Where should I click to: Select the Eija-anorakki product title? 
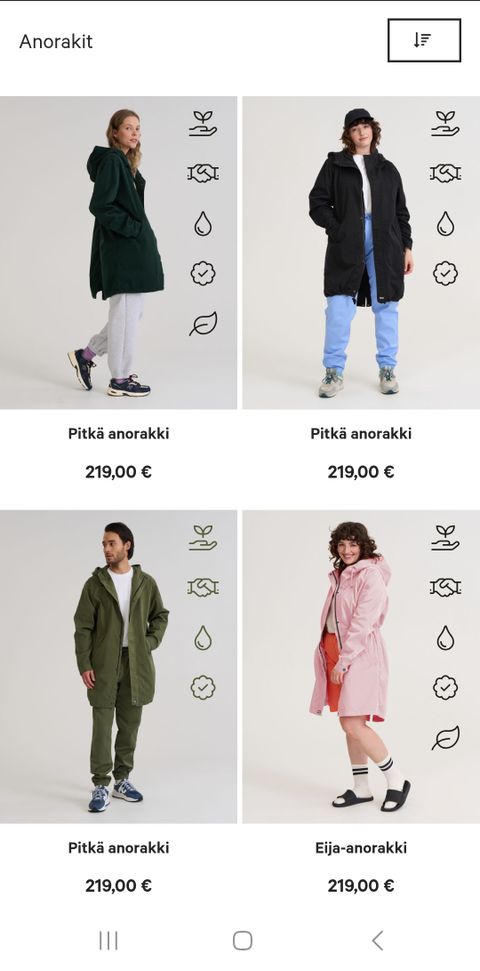[361, 848]
